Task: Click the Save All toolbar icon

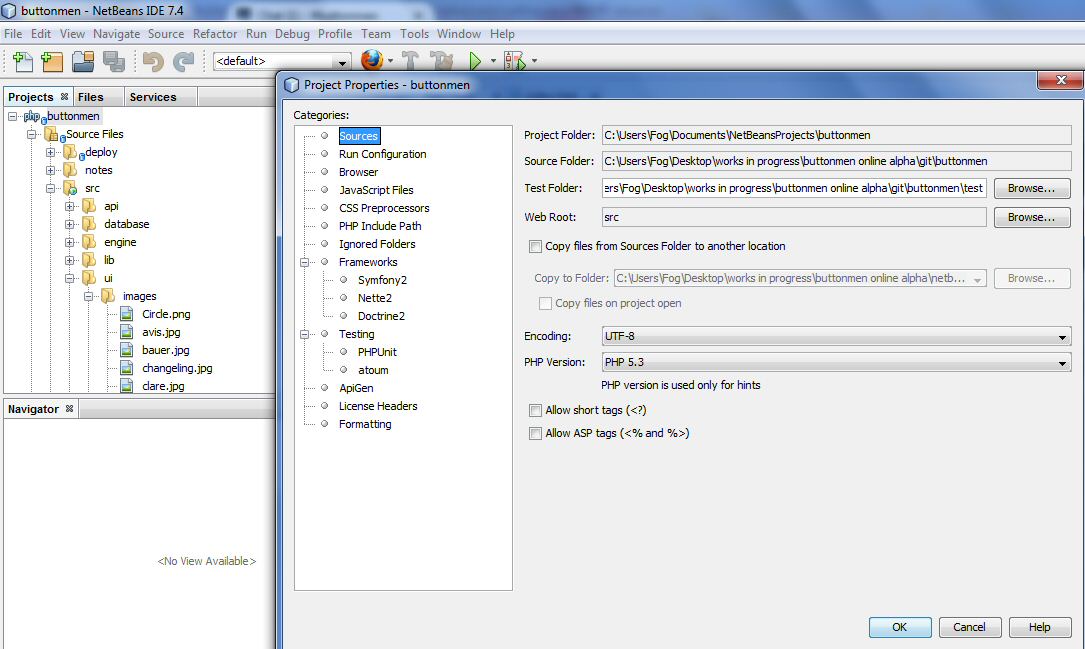Action: click(113, 62)
